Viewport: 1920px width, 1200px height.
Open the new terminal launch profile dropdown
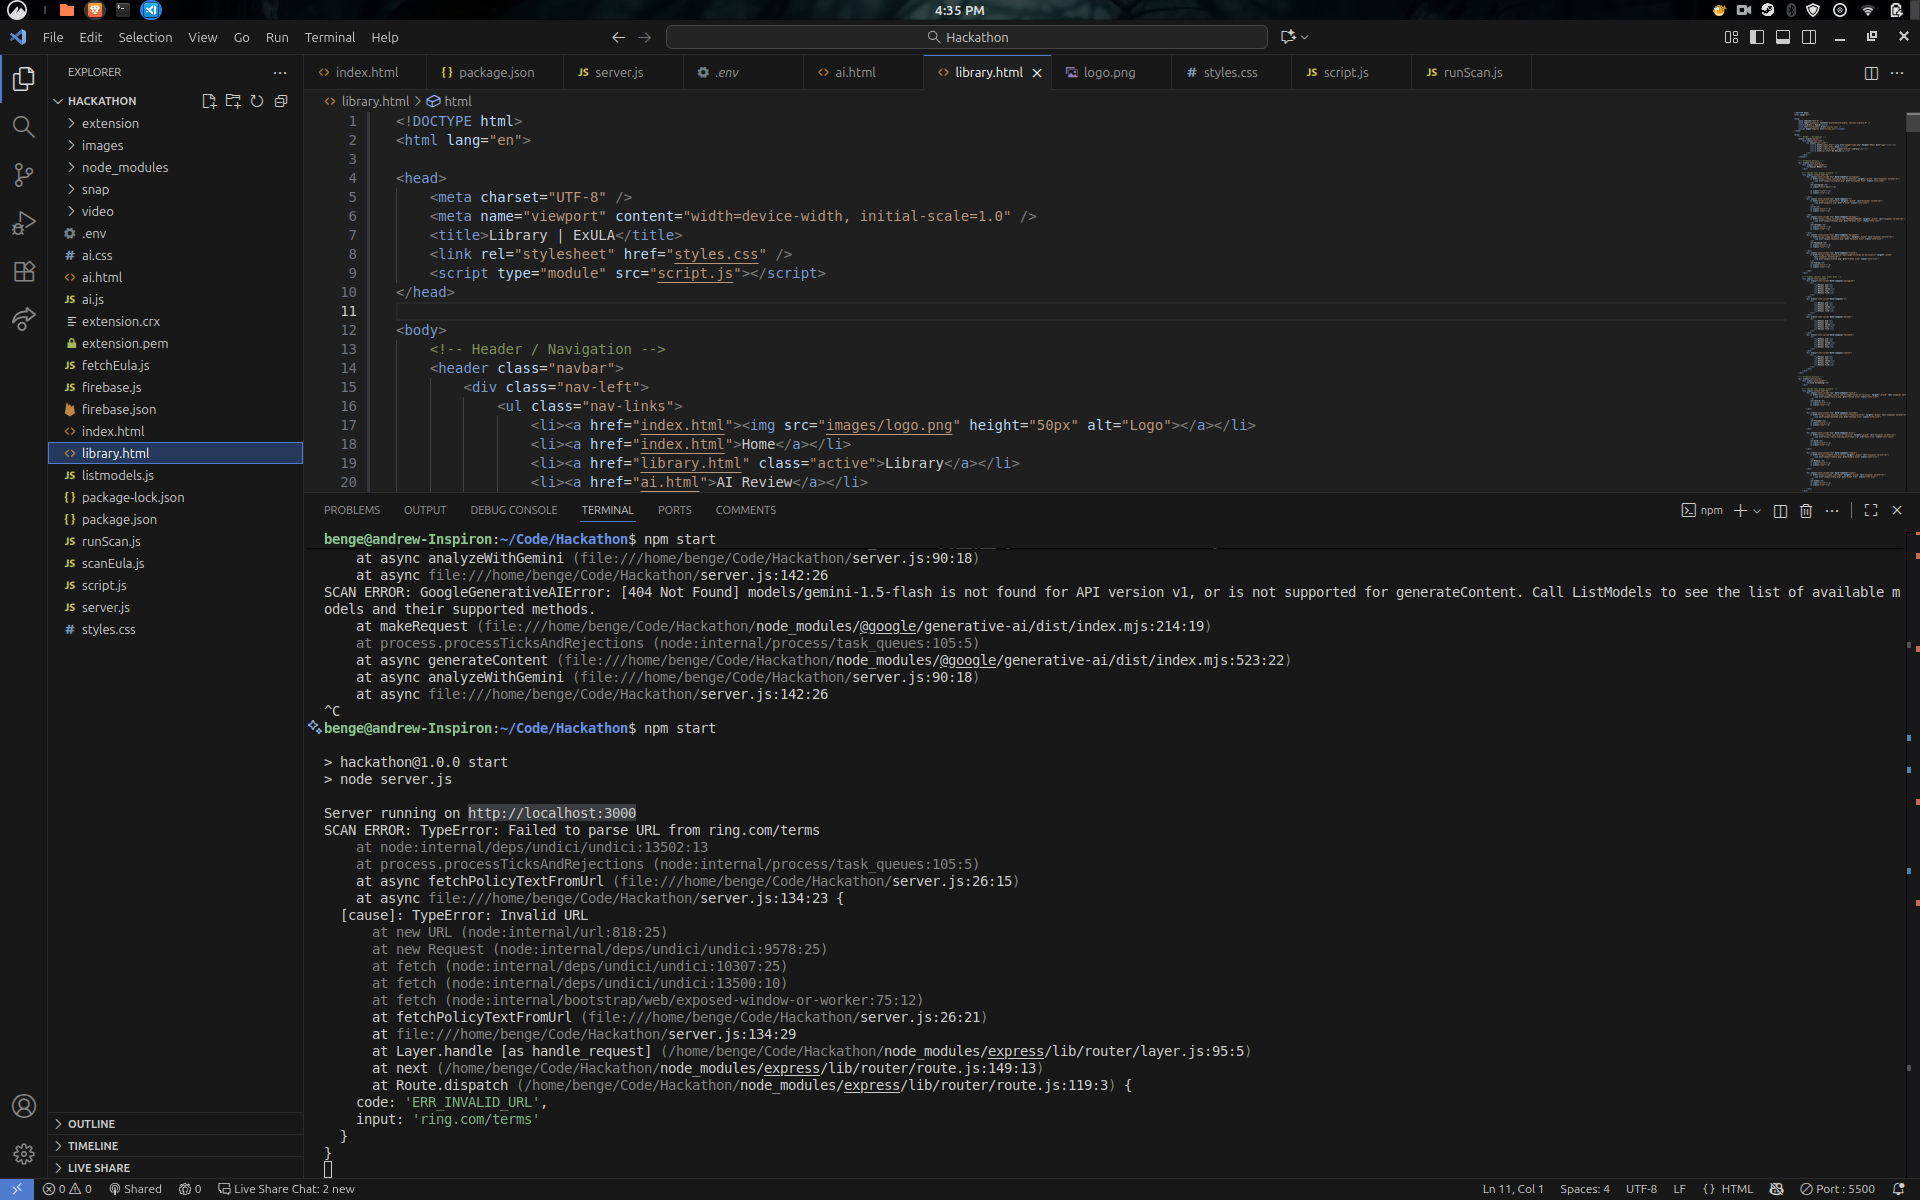point(1757,511)
